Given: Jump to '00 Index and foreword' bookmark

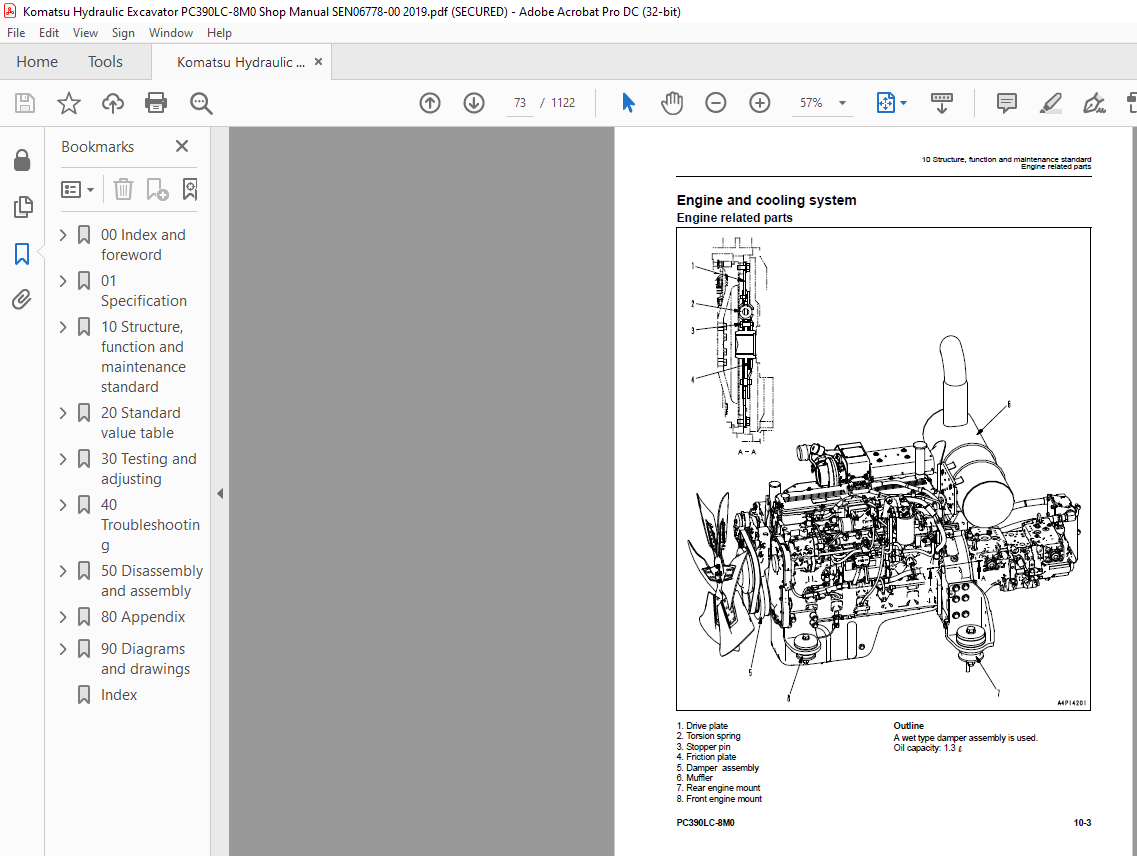Looking at the screenshot, I should 144,244.
